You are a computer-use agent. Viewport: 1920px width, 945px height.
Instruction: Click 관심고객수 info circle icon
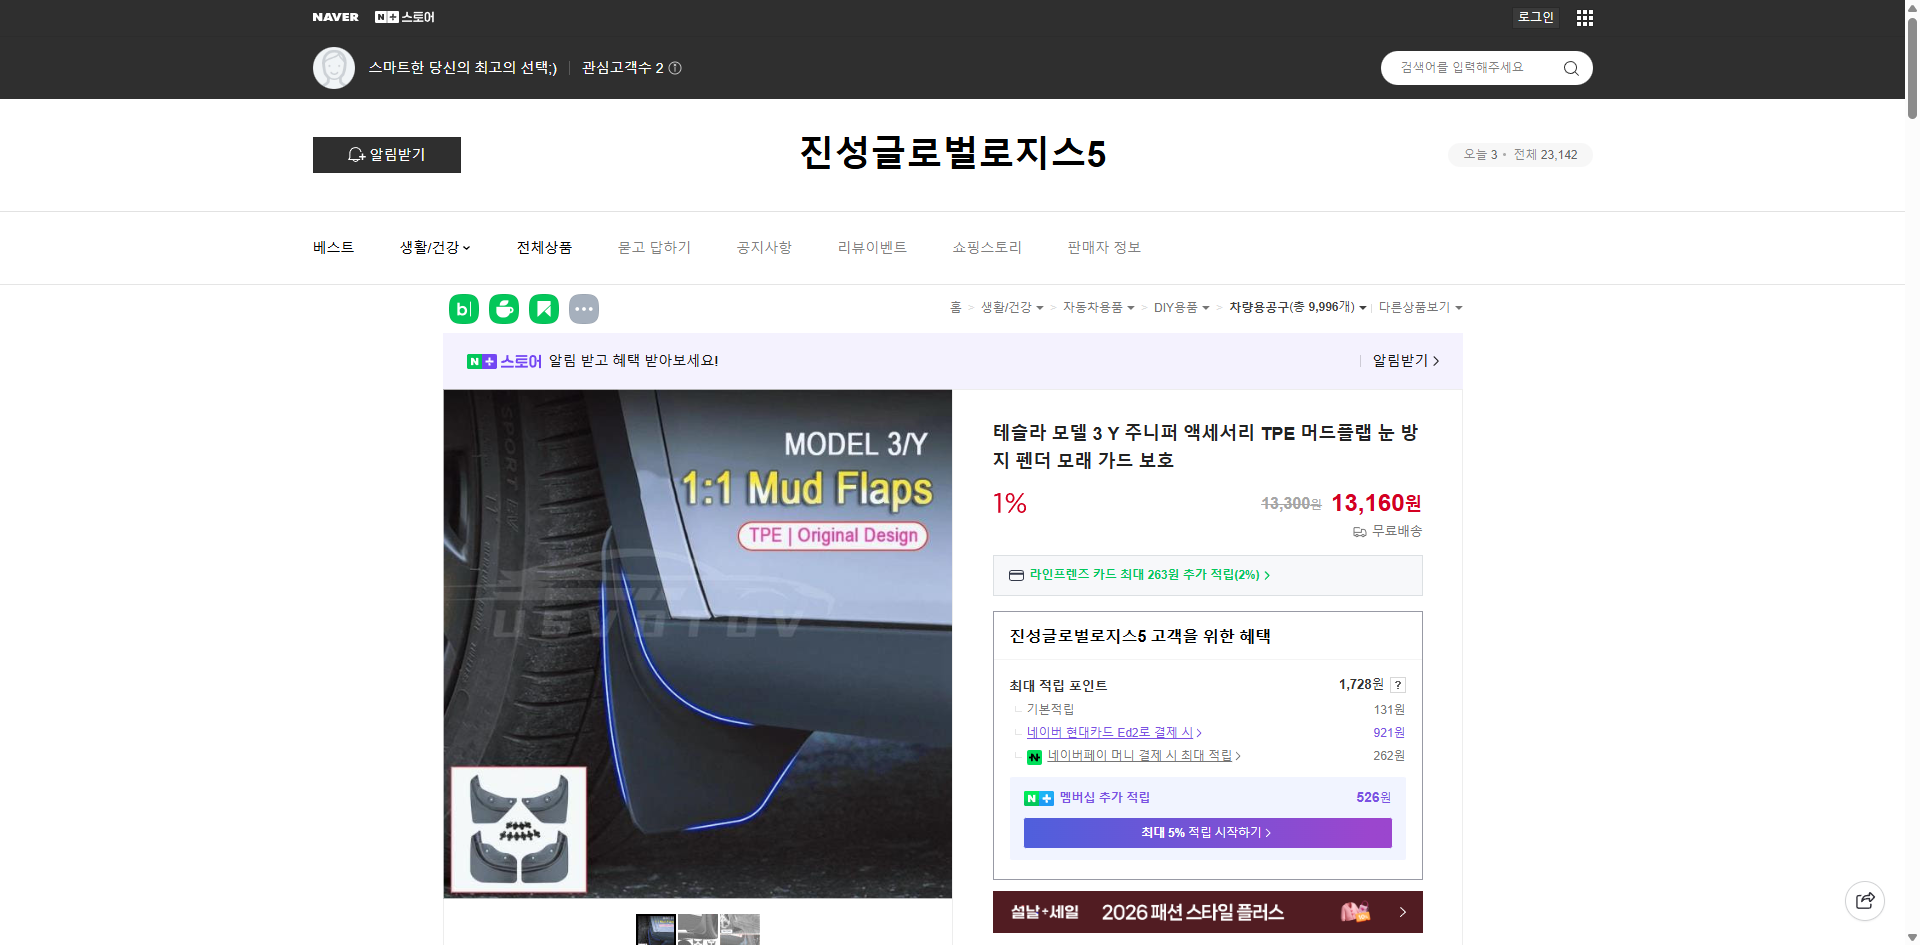675,68
